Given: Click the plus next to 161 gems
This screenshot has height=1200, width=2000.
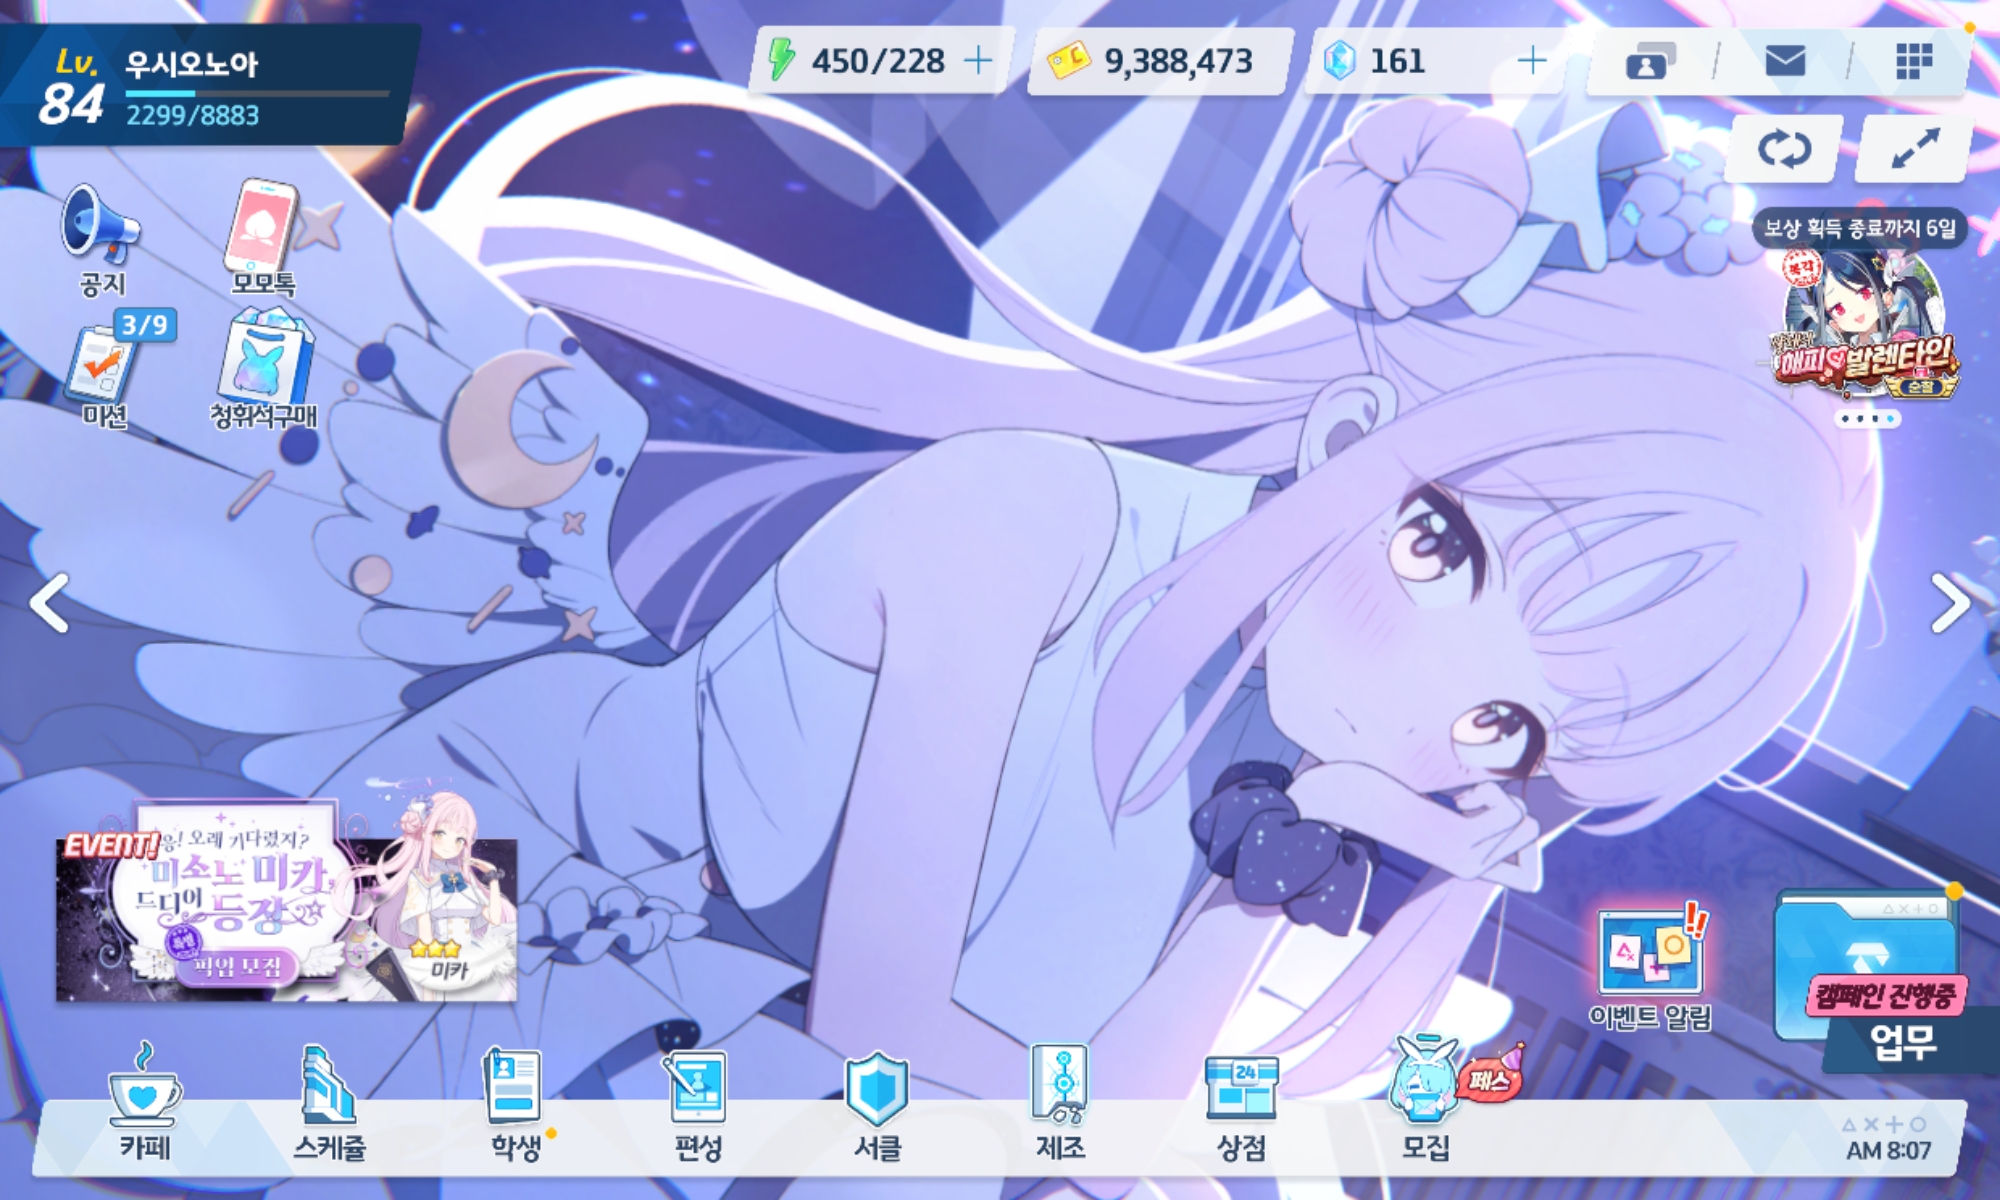Looking at the screenshot, I should [x=1531, y=62].
